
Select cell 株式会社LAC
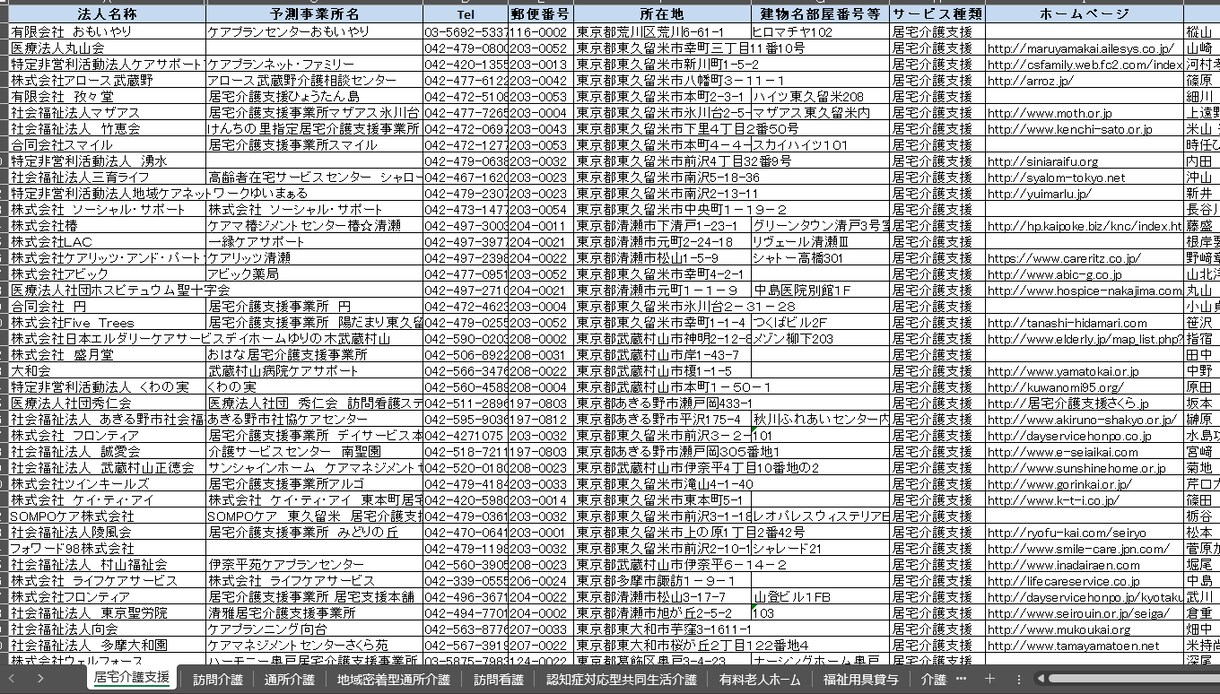pos(108,242)
